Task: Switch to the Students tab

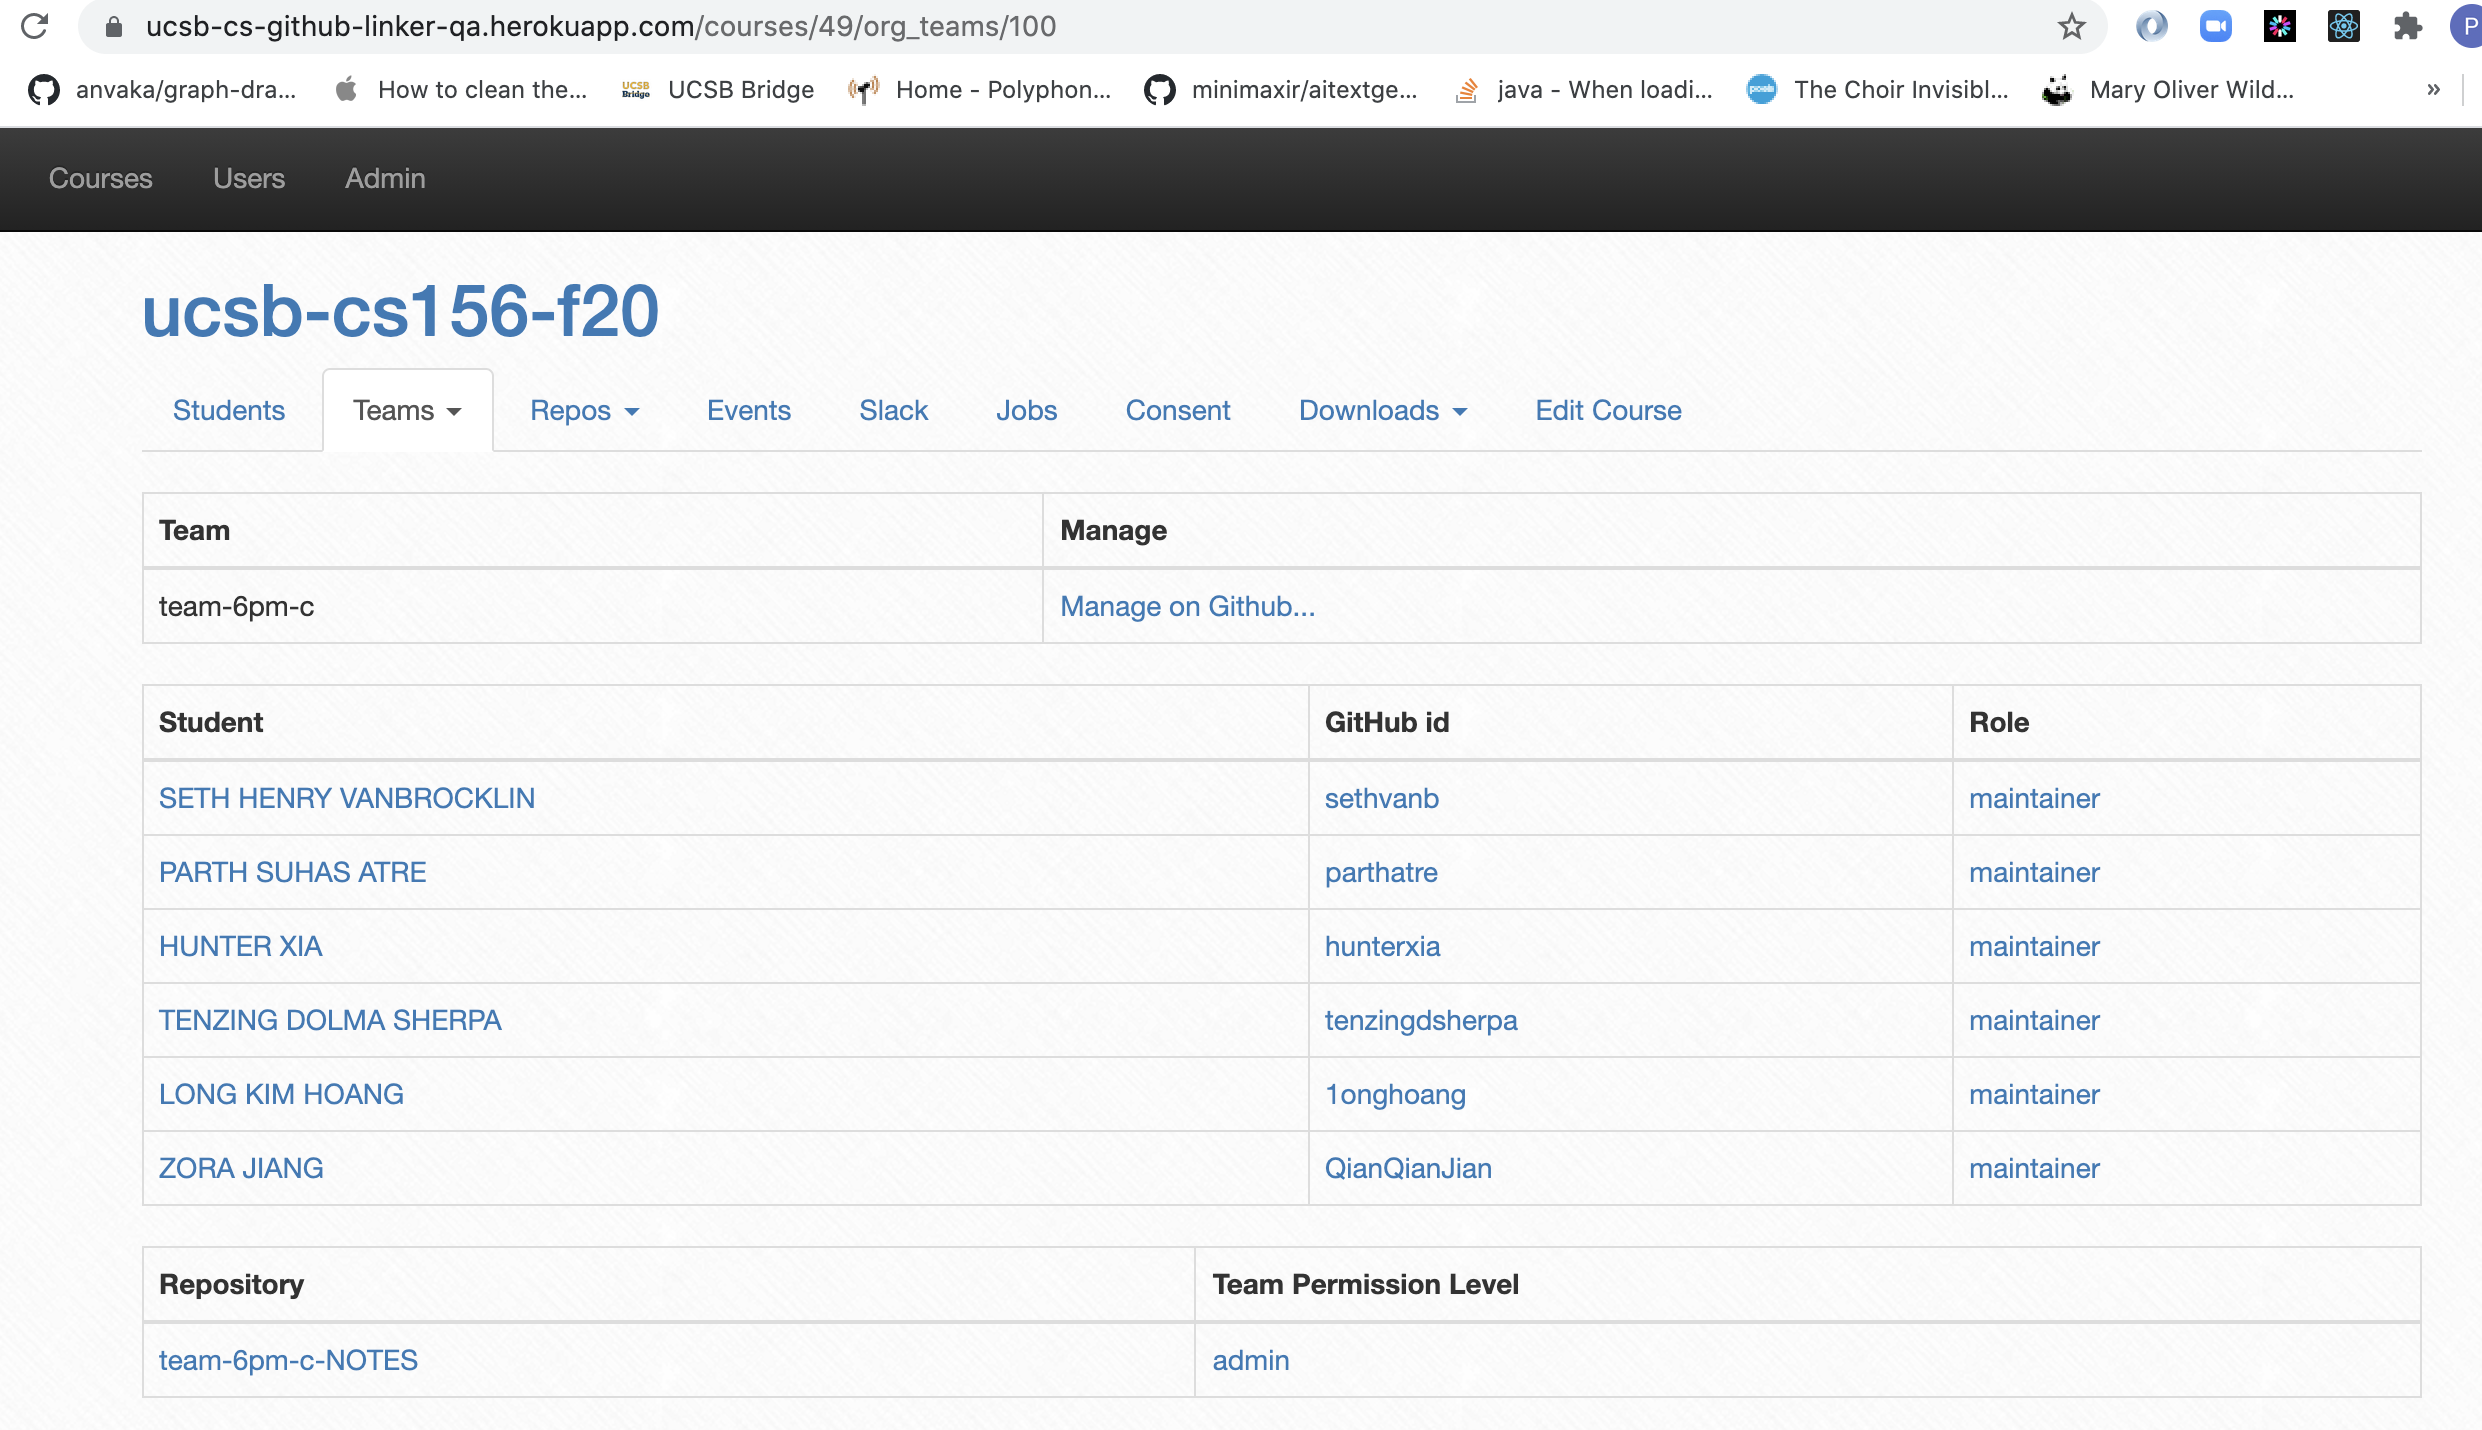Action: [x=228, y=411]
